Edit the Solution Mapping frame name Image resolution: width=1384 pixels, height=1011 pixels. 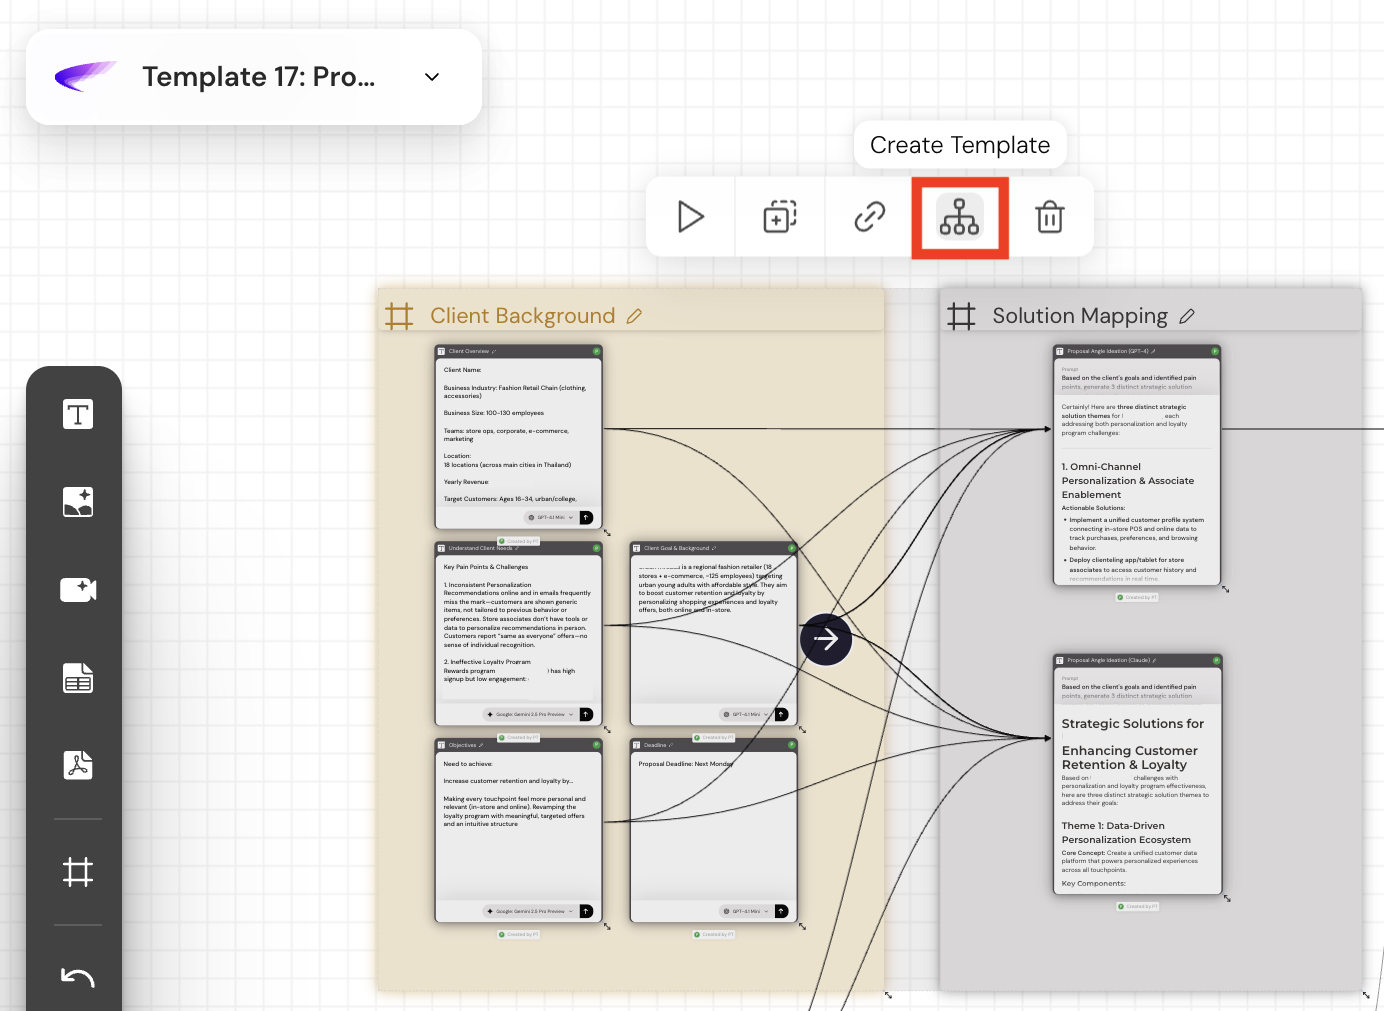1187,316
